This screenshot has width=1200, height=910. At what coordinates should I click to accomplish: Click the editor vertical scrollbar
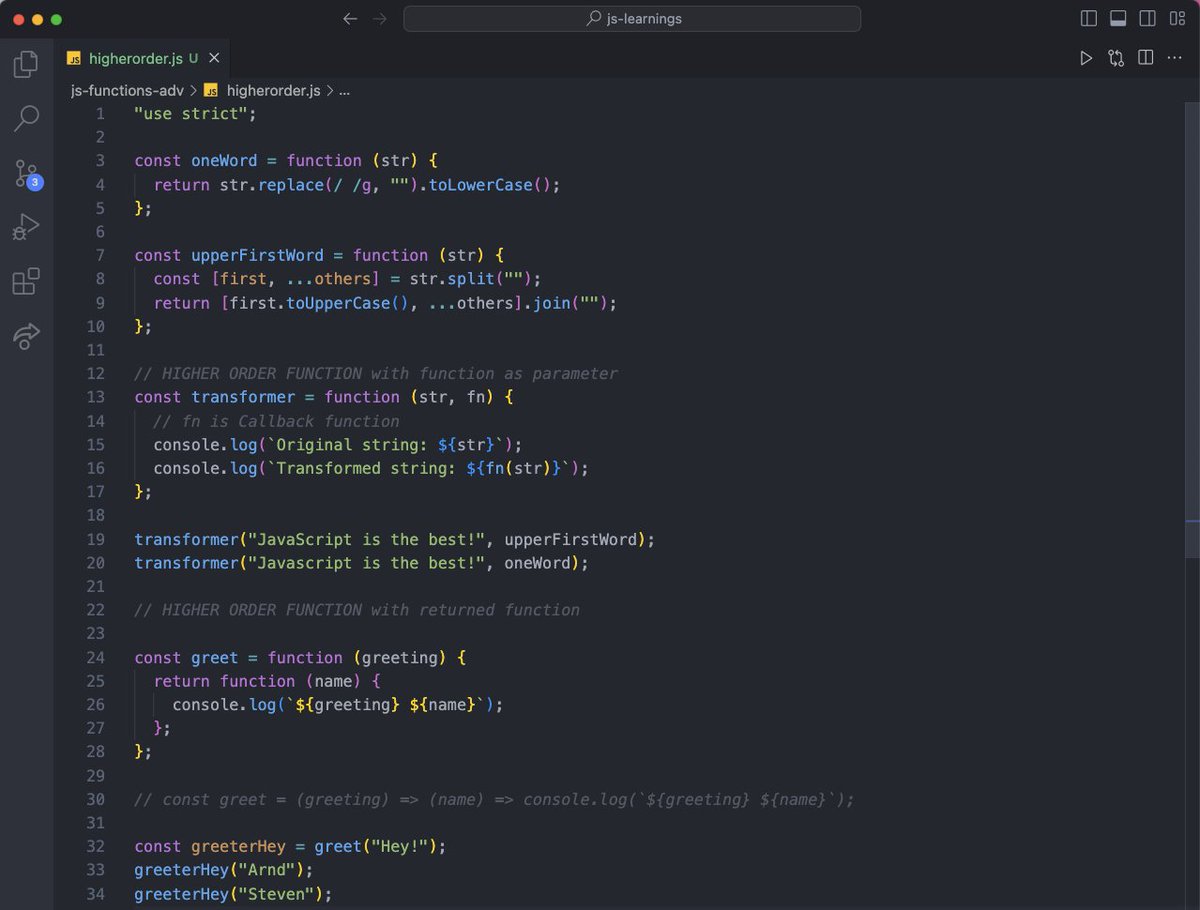pyautogui.click(x=1192, y=330)
